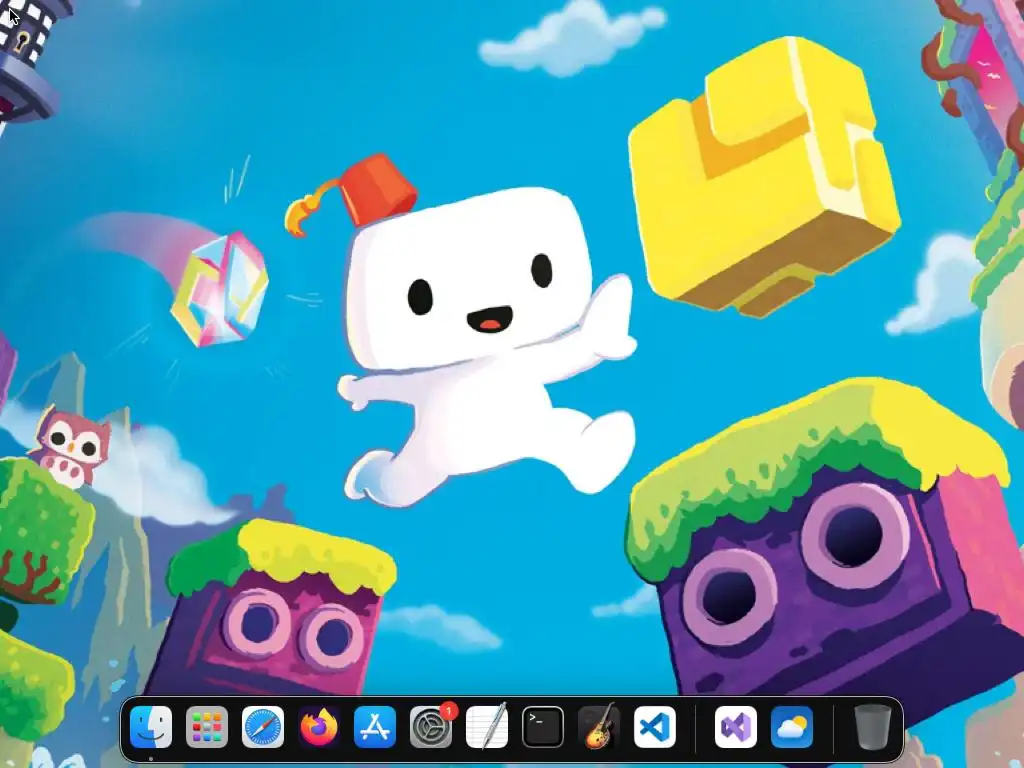The image size is (1024, 768).
Task: Open Finder from the dock
Action: 151,727
